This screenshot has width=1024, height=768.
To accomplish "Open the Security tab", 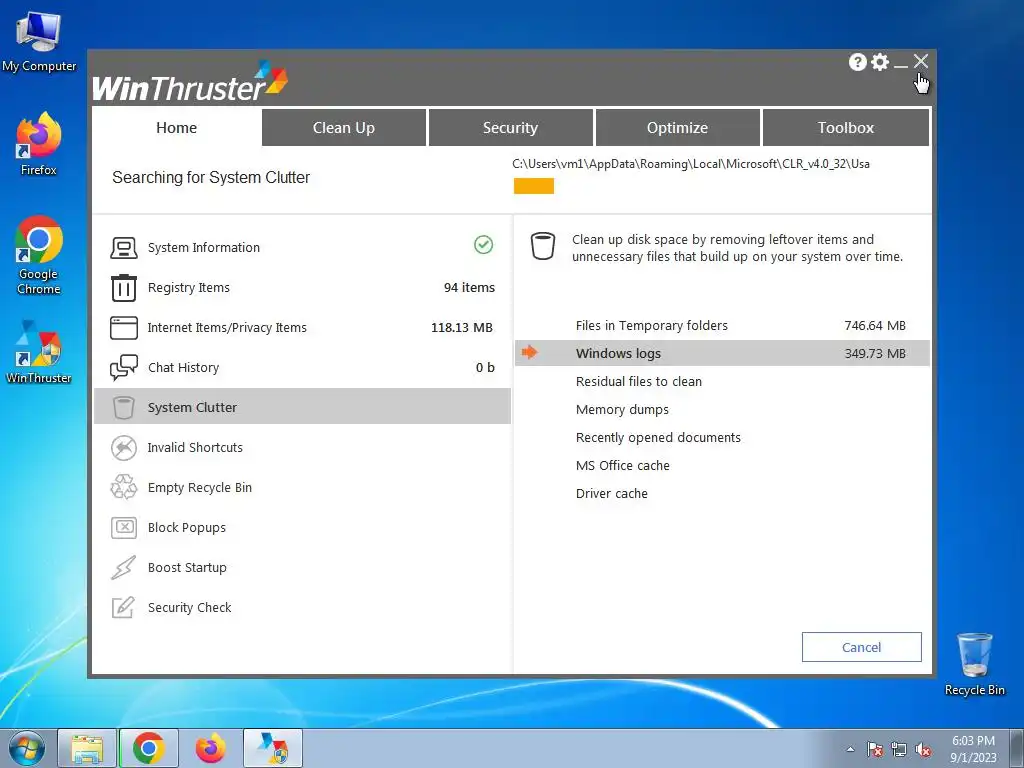I will pyautogui.click(x=510, y=127).
